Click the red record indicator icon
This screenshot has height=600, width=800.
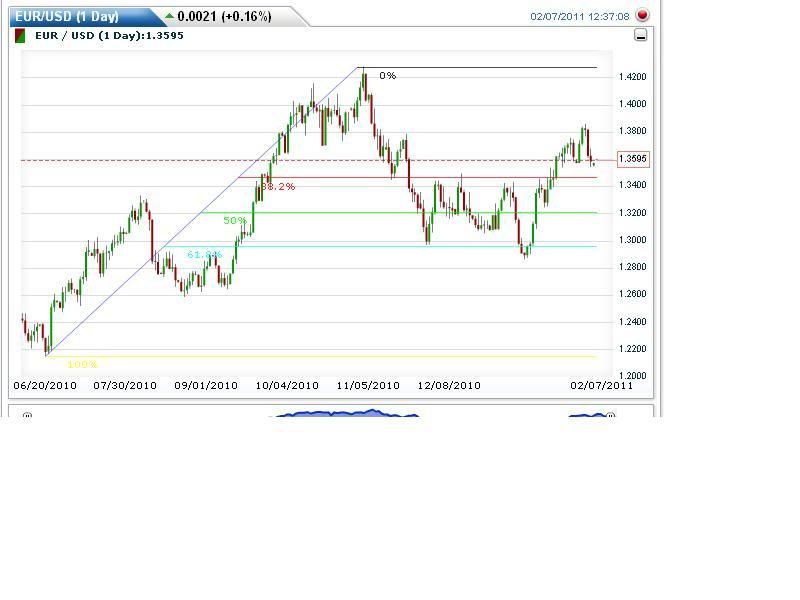[x=642, y=15]
